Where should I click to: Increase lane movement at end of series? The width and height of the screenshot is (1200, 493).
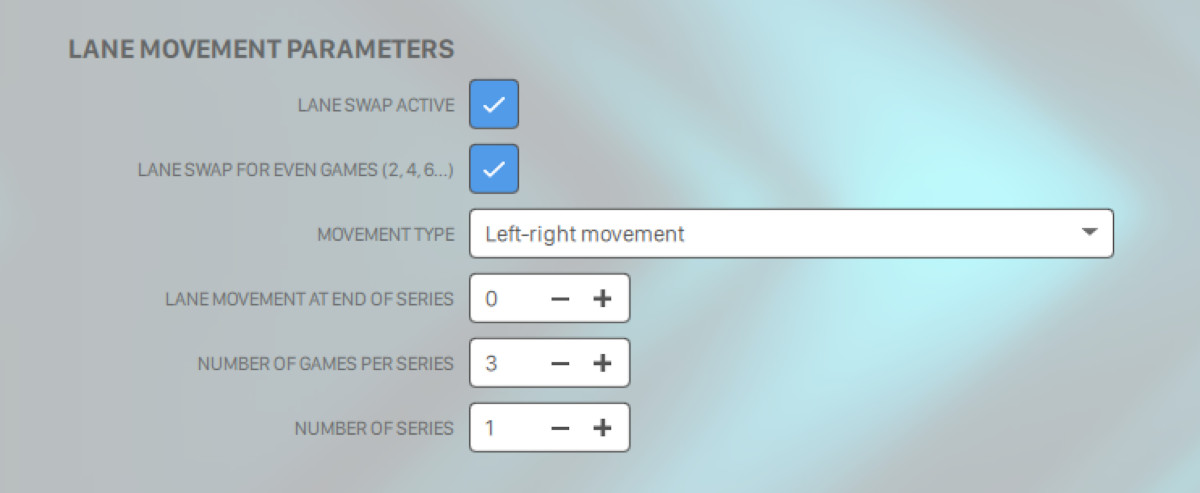[x=602, y=299]
